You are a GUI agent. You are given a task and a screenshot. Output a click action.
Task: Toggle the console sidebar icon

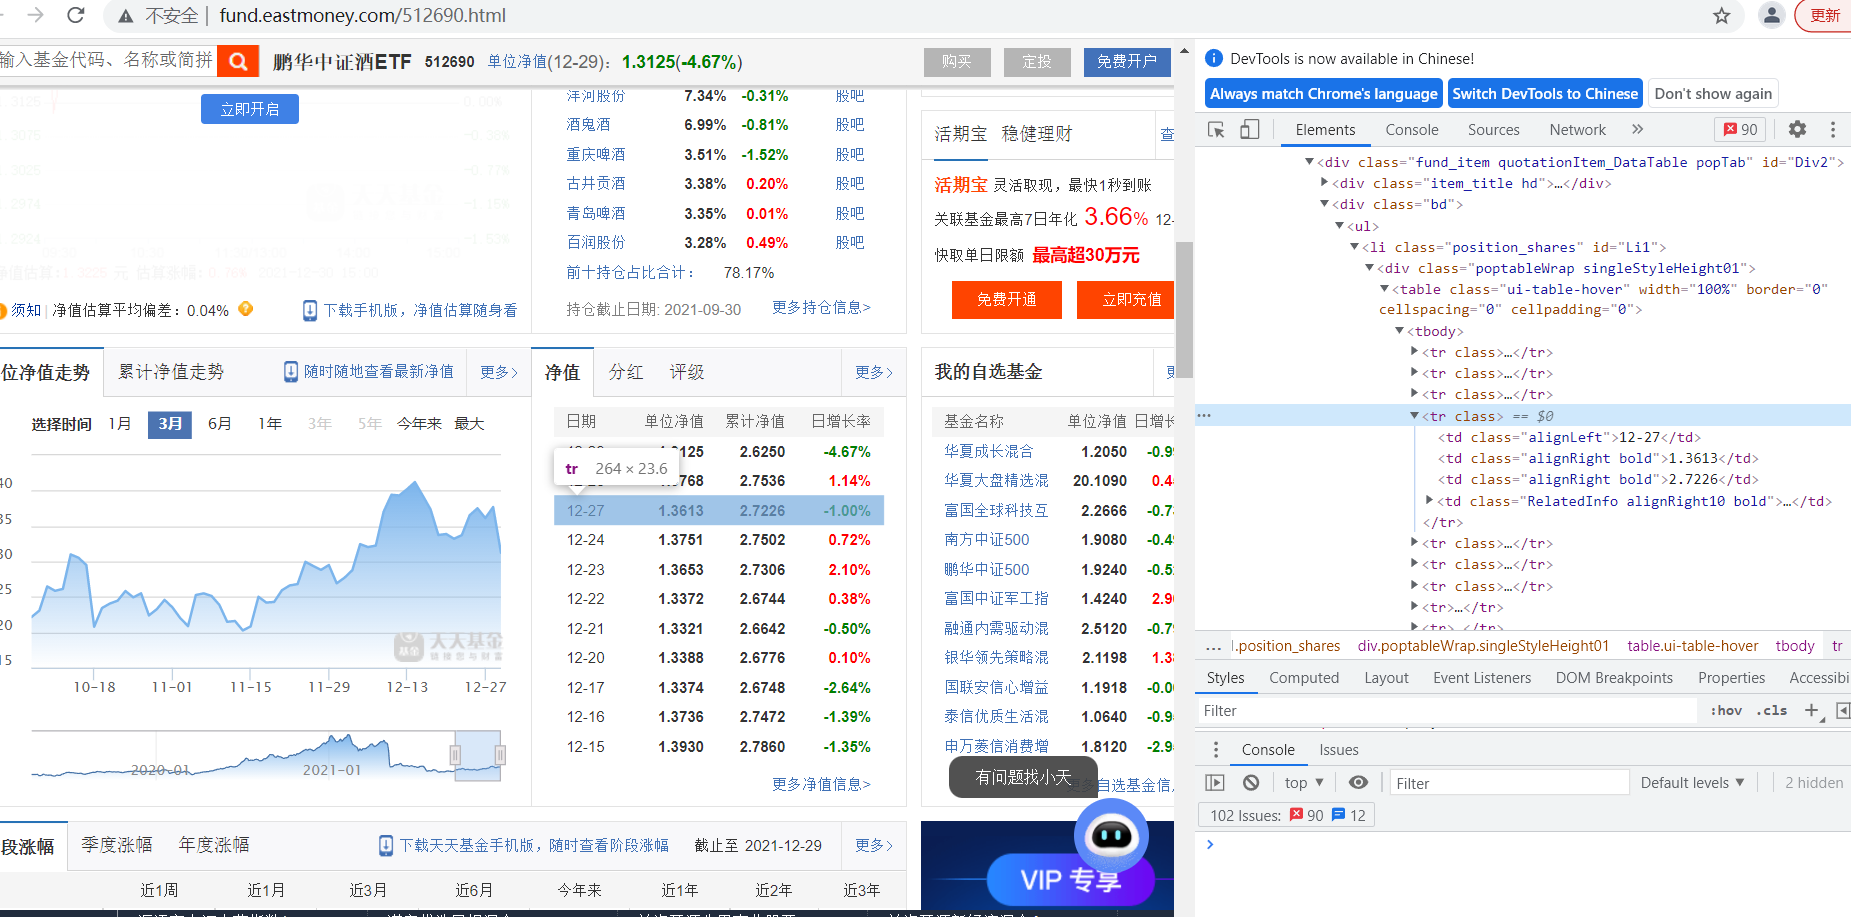coord(1215,783)
